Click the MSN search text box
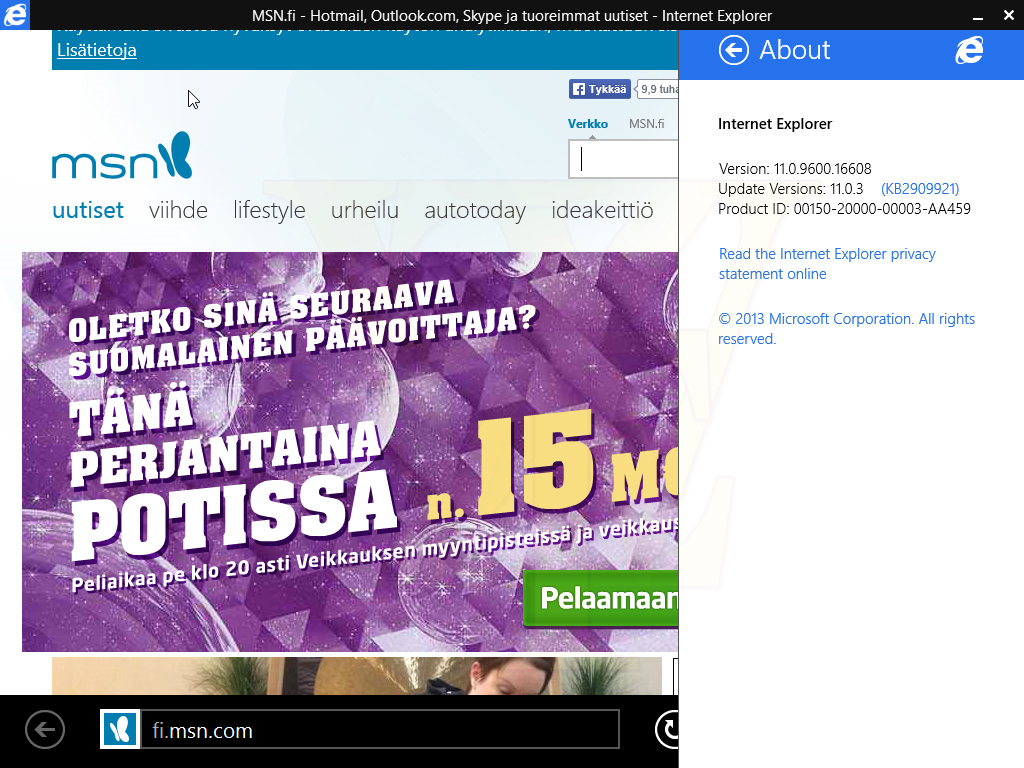The image size is (1024, 768). pos(624,159)
